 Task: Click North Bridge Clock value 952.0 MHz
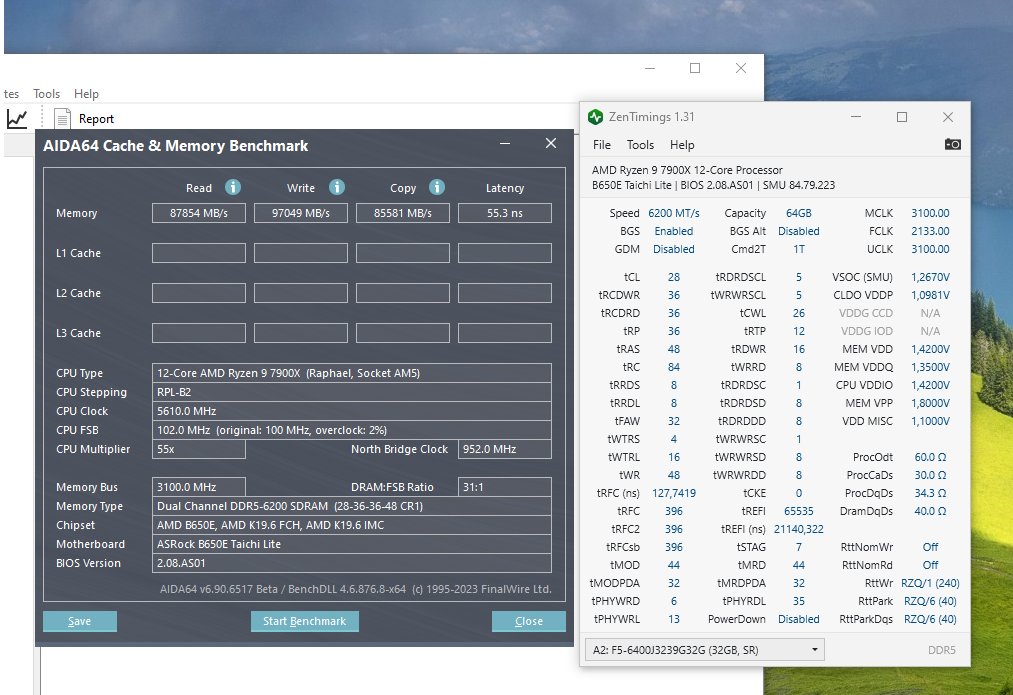(505, 449)
